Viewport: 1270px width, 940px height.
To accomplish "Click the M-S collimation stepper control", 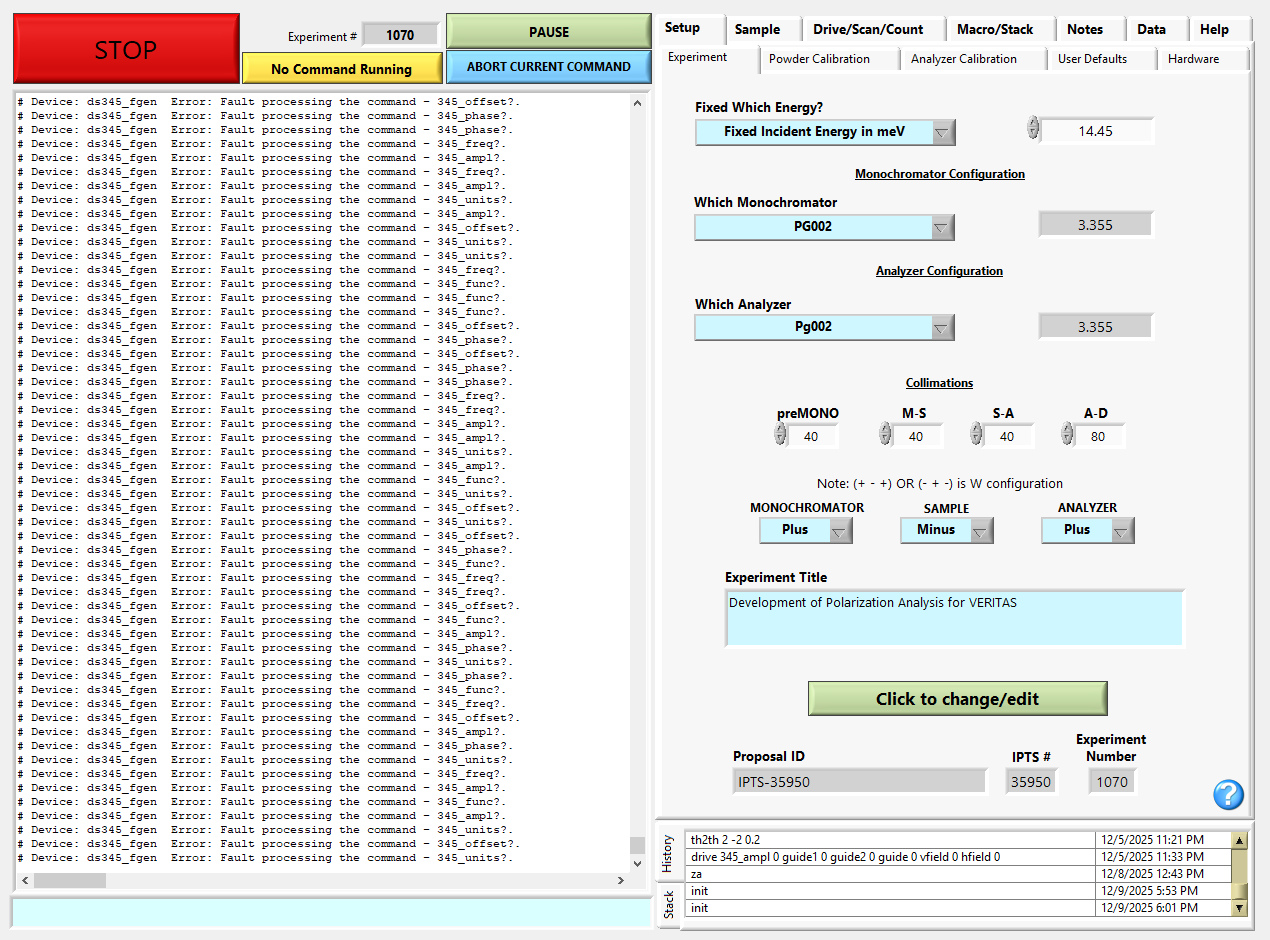I will tap(885, 435).
